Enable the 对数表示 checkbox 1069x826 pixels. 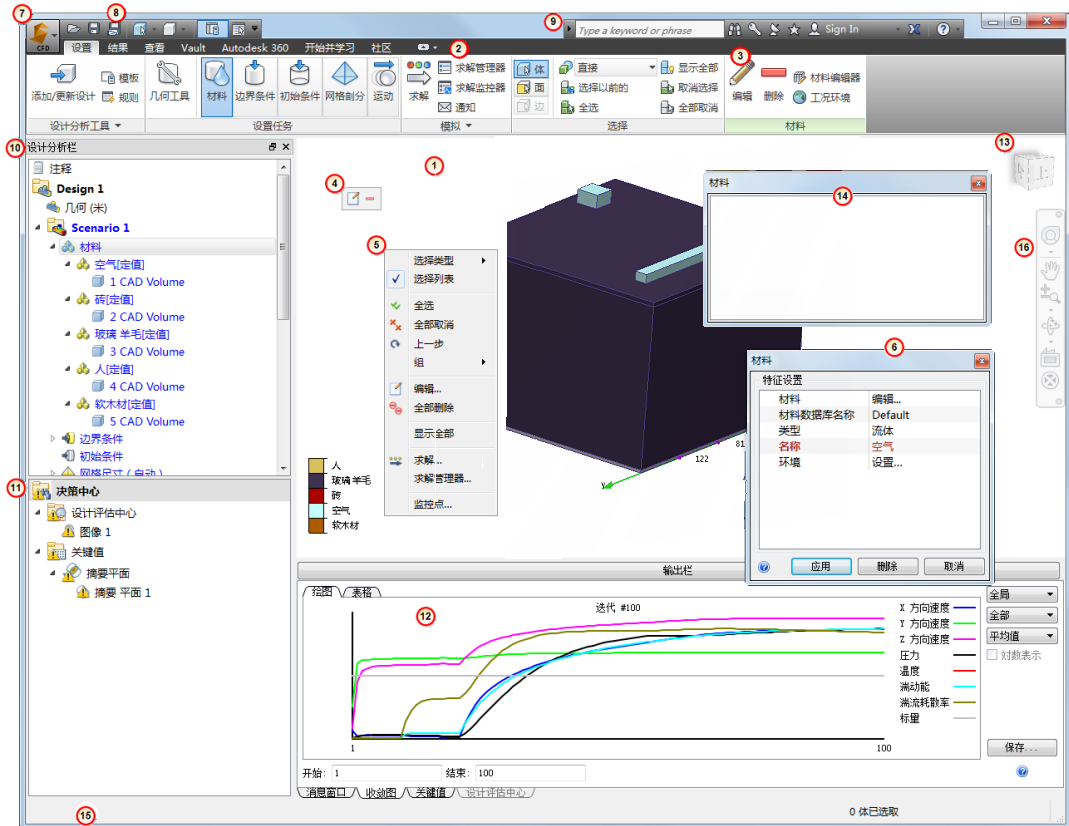click(992, 654)
